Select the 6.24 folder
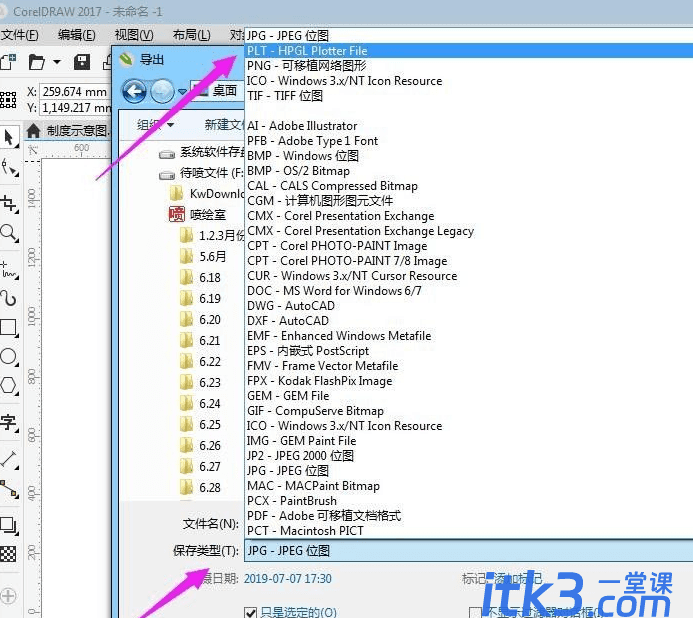The image size is (693, 618). (201, 404)
